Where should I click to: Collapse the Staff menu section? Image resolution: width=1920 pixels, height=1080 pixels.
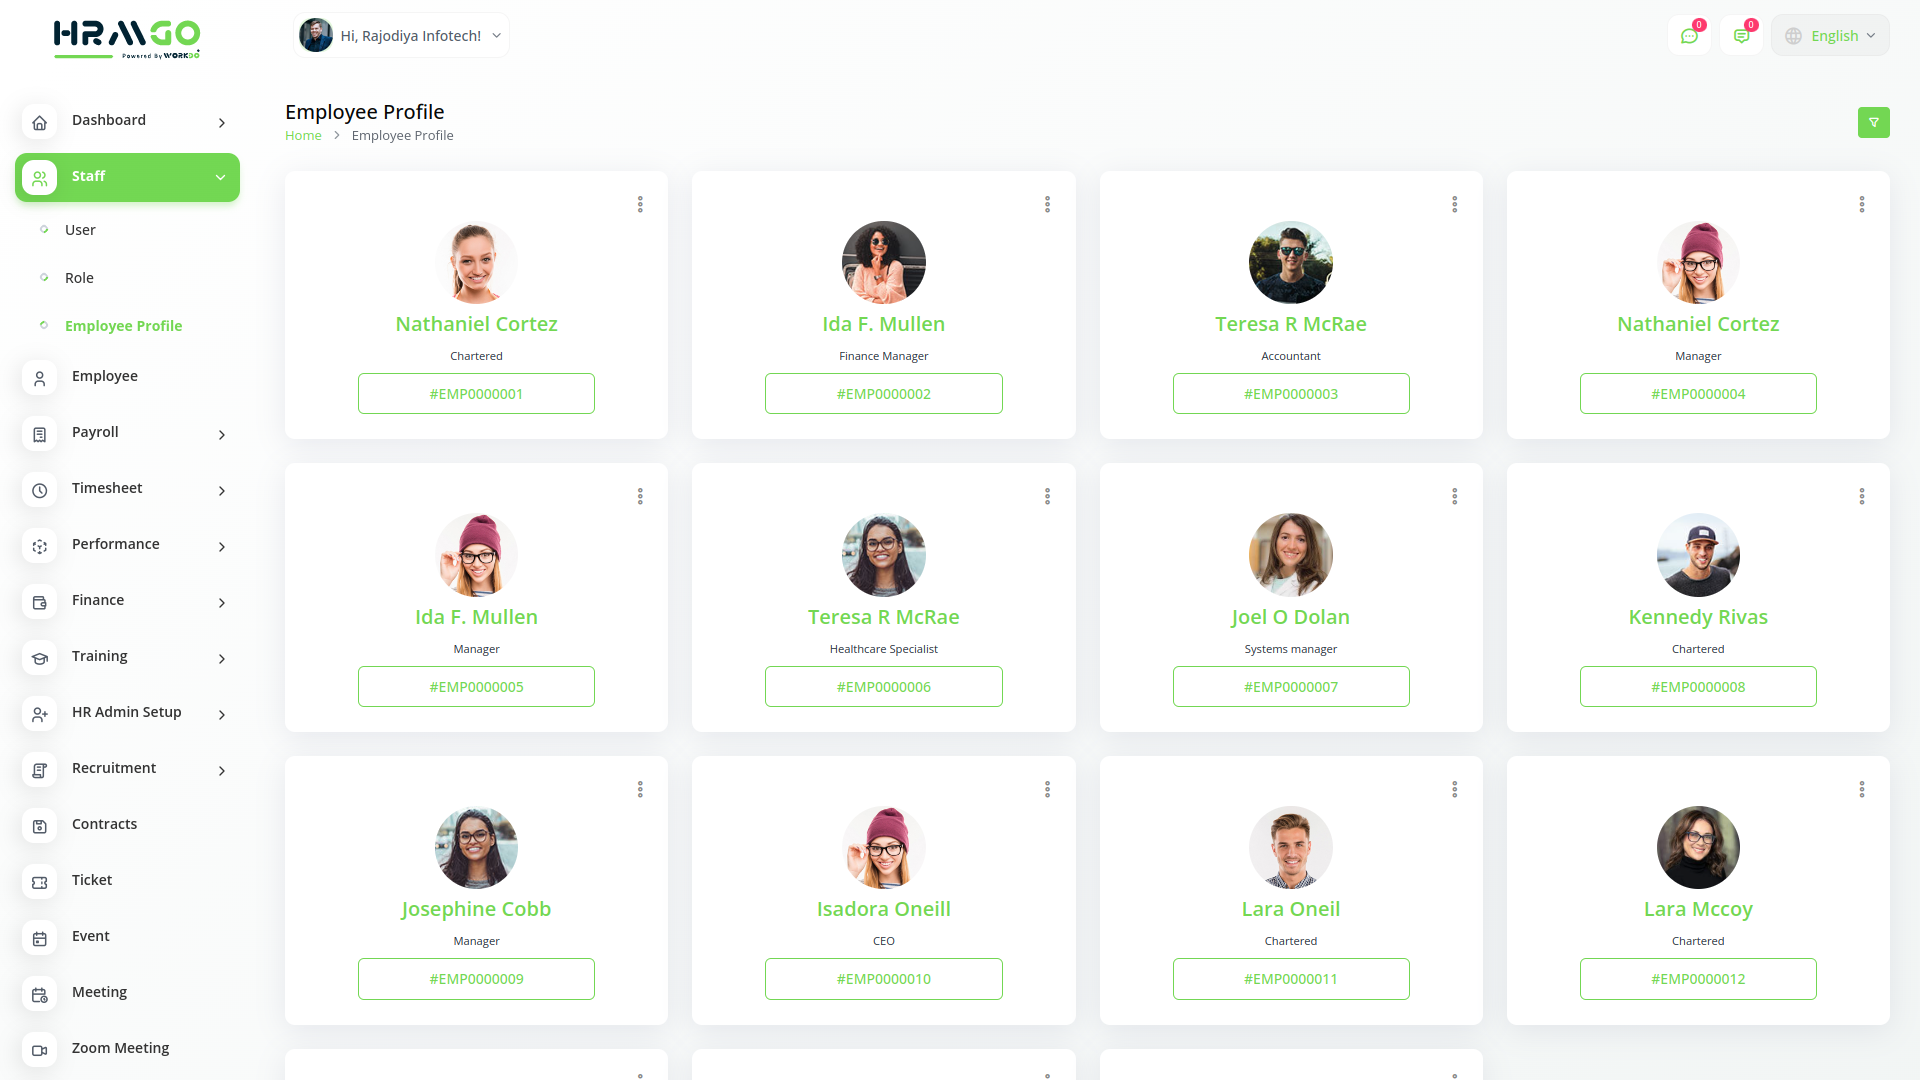click(220, 177)
